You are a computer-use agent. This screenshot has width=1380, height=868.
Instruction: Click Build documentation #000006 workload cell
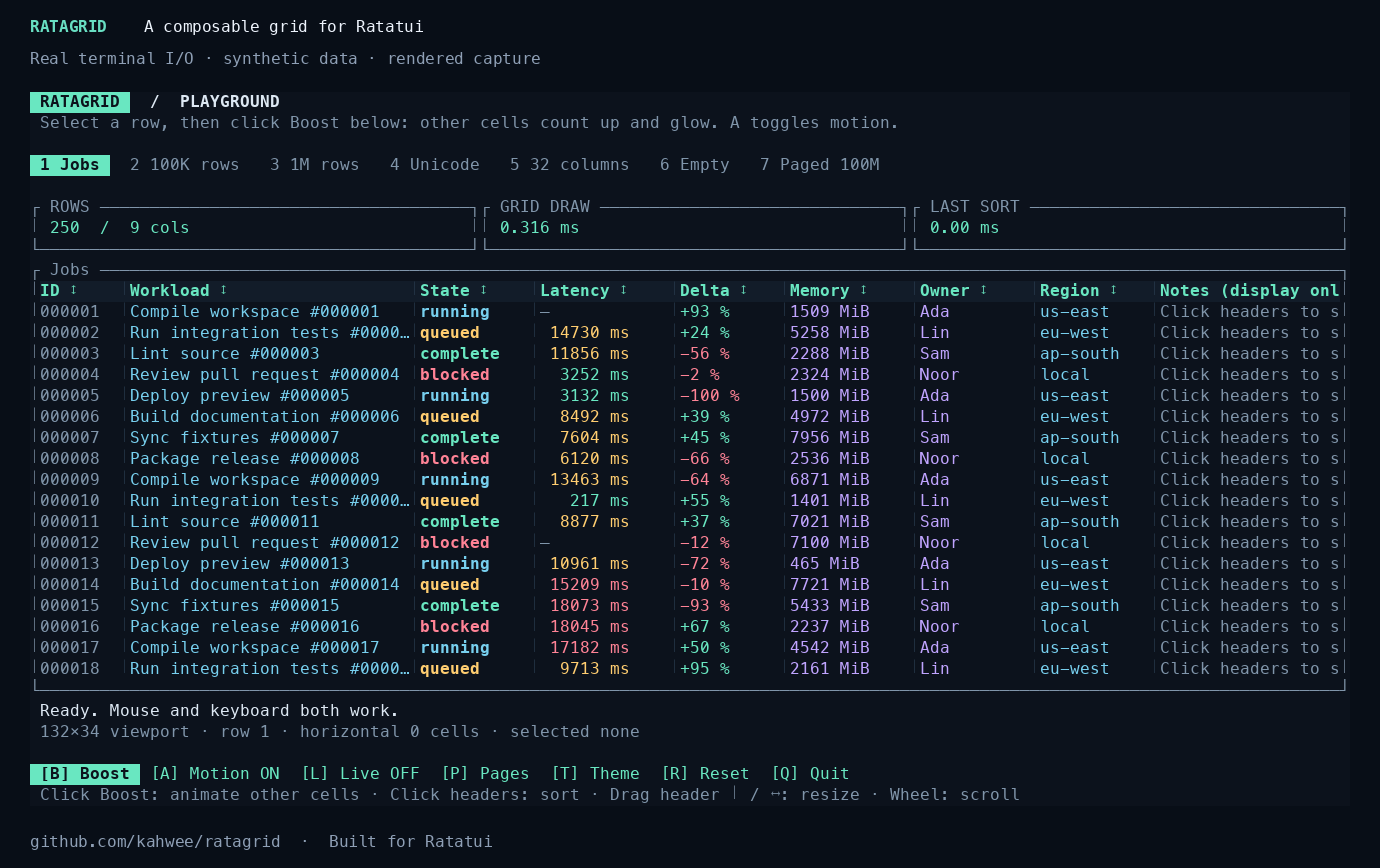click(265, 416)
